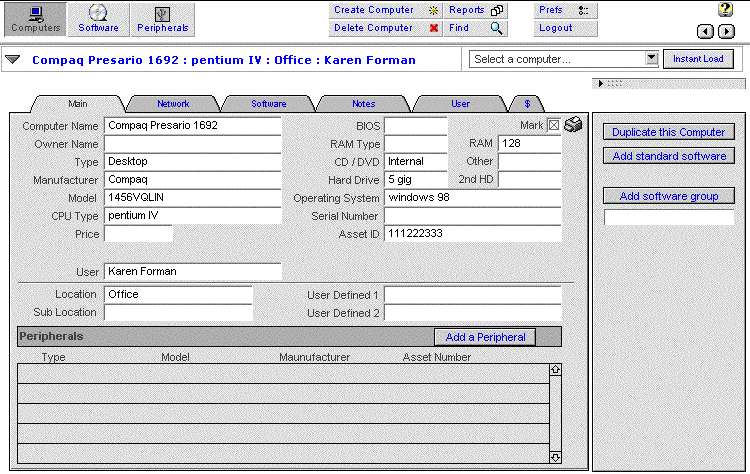Viewport: 750px width, 474px height.
Task: Click the field under Add software group
Action: pyautogui.click(x=669, y=218)
